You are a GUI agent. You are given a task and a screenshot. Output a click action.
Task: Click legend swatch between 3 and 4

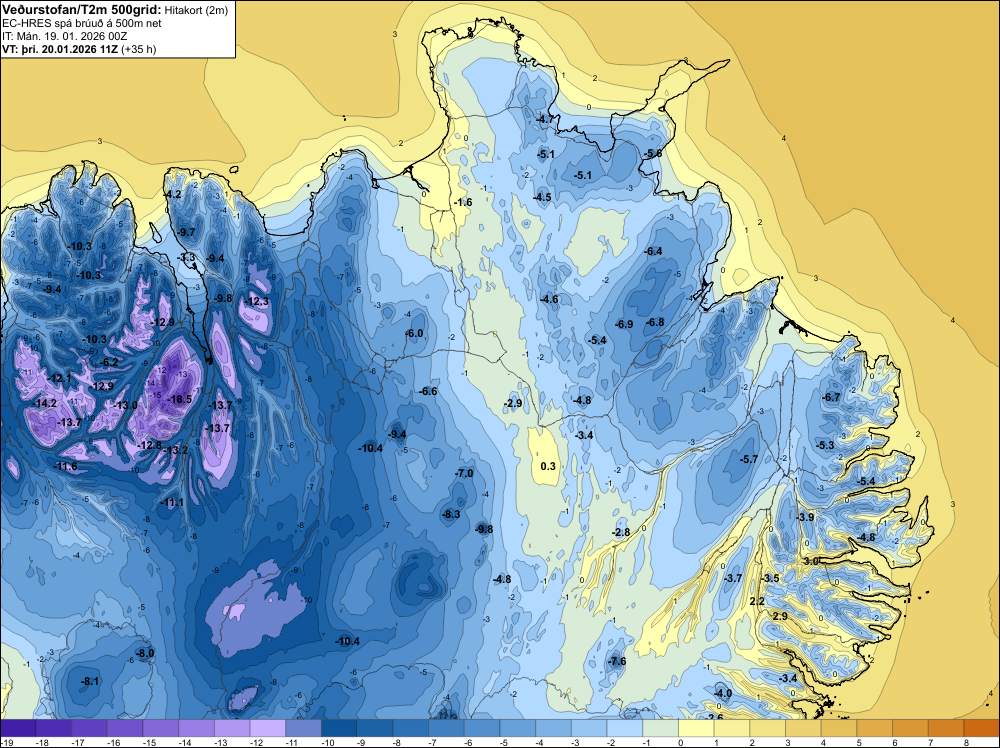point(804,727)
